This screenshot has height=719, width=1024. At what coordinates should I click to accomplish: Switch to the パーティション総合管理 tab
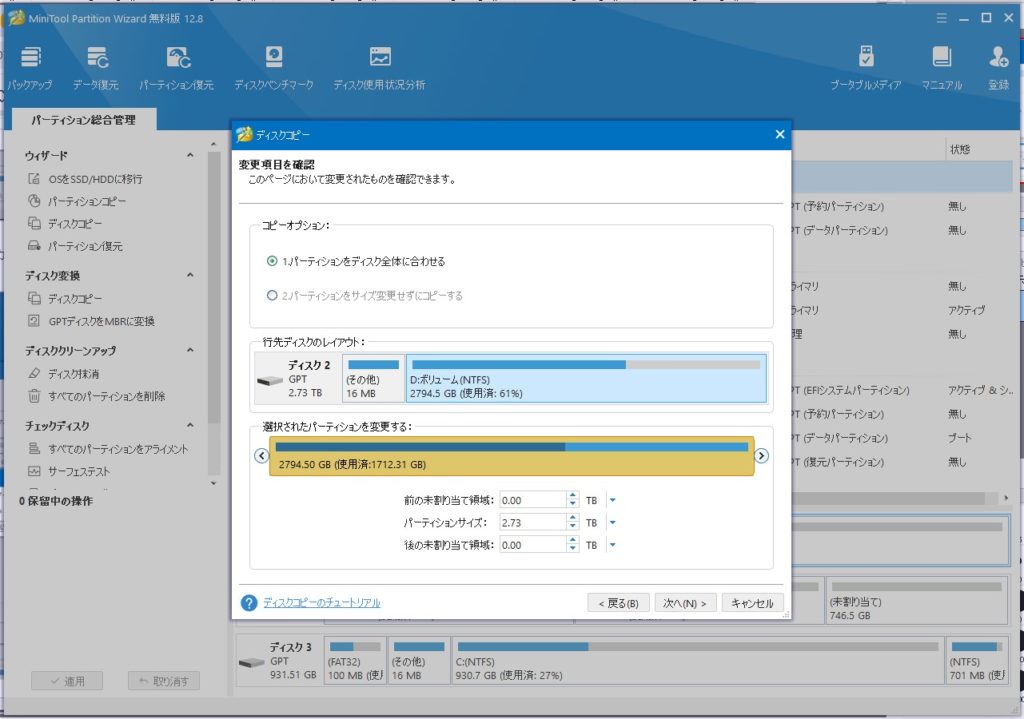(x=82, y=120)
